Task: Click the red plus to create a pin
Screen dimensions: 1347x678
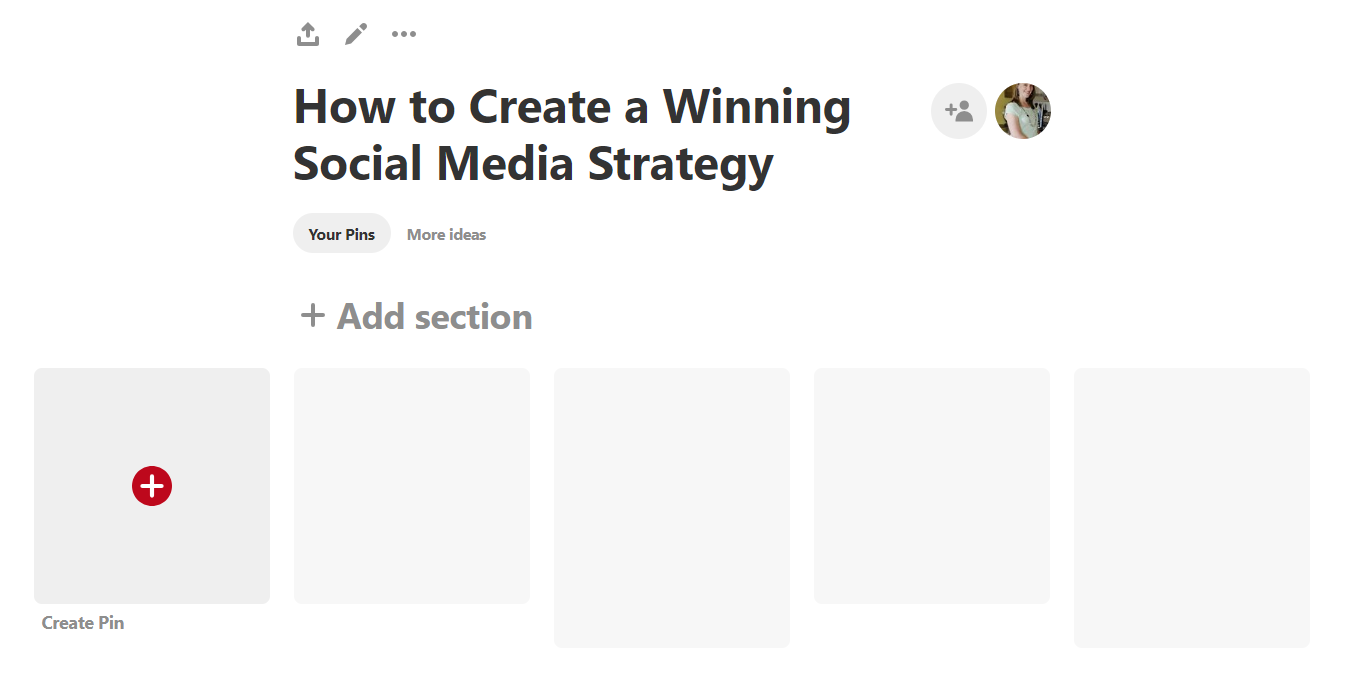Action: pos(151,486)
